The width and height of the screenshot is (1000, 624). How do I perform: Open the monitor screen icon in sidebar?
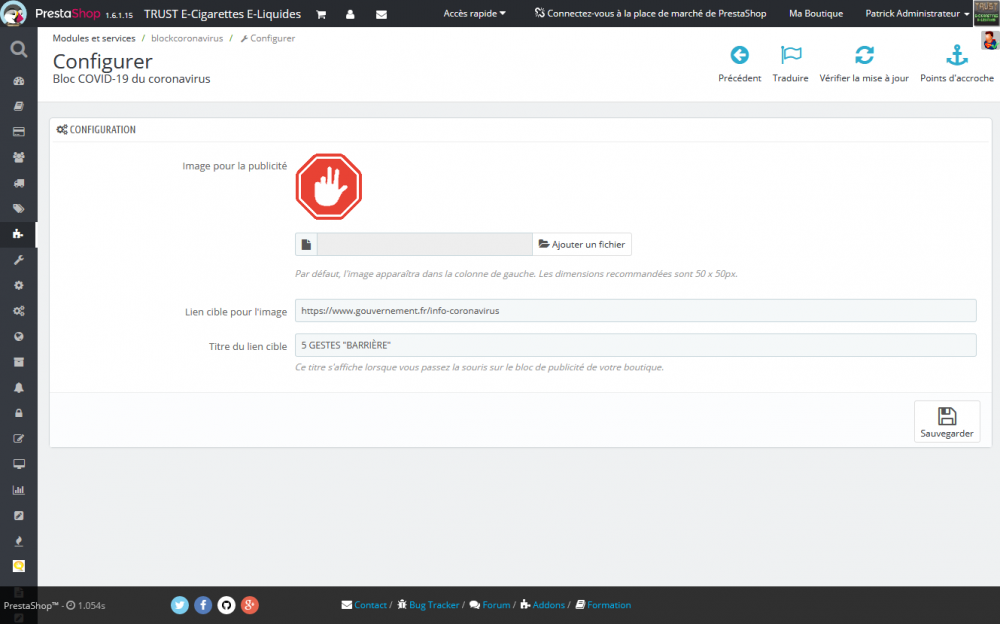coord(18,464)
